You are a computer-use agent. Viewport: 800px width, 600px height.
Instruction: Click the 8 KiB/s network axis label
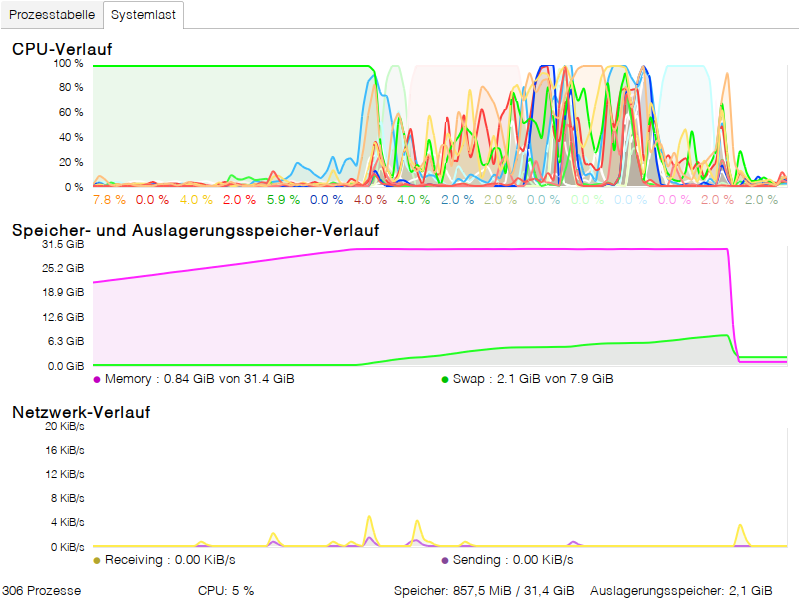click(x=67, y=498)
